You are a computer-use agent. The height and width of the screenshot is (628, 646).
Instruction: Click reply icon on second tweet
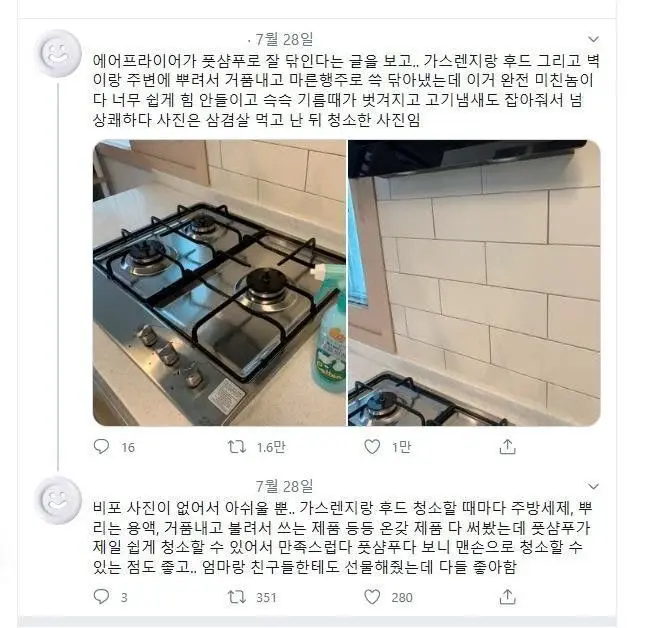coord(101,597)
